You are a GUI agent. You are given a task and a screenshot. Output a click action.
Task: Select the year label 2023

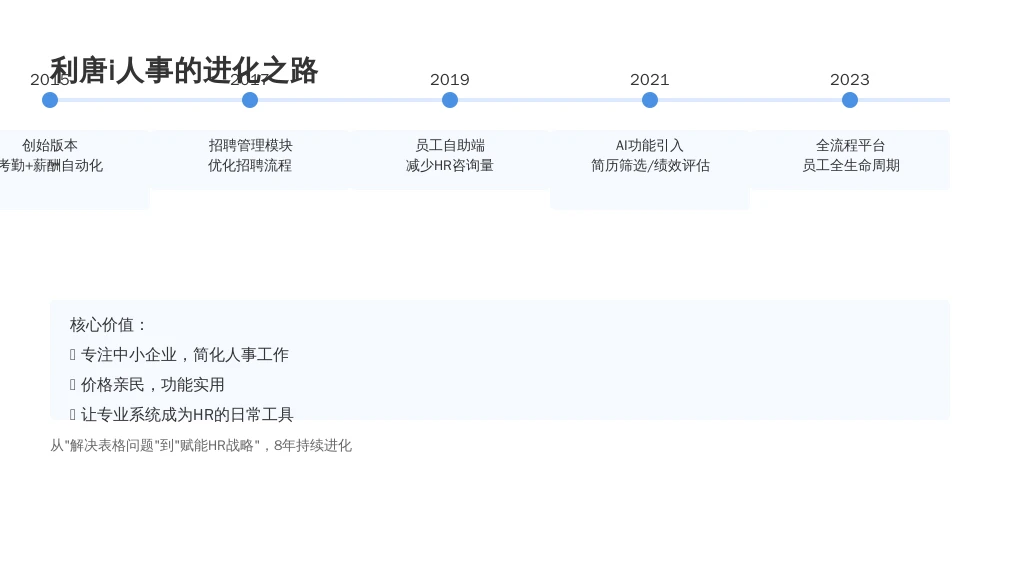(x=850, y=80)
